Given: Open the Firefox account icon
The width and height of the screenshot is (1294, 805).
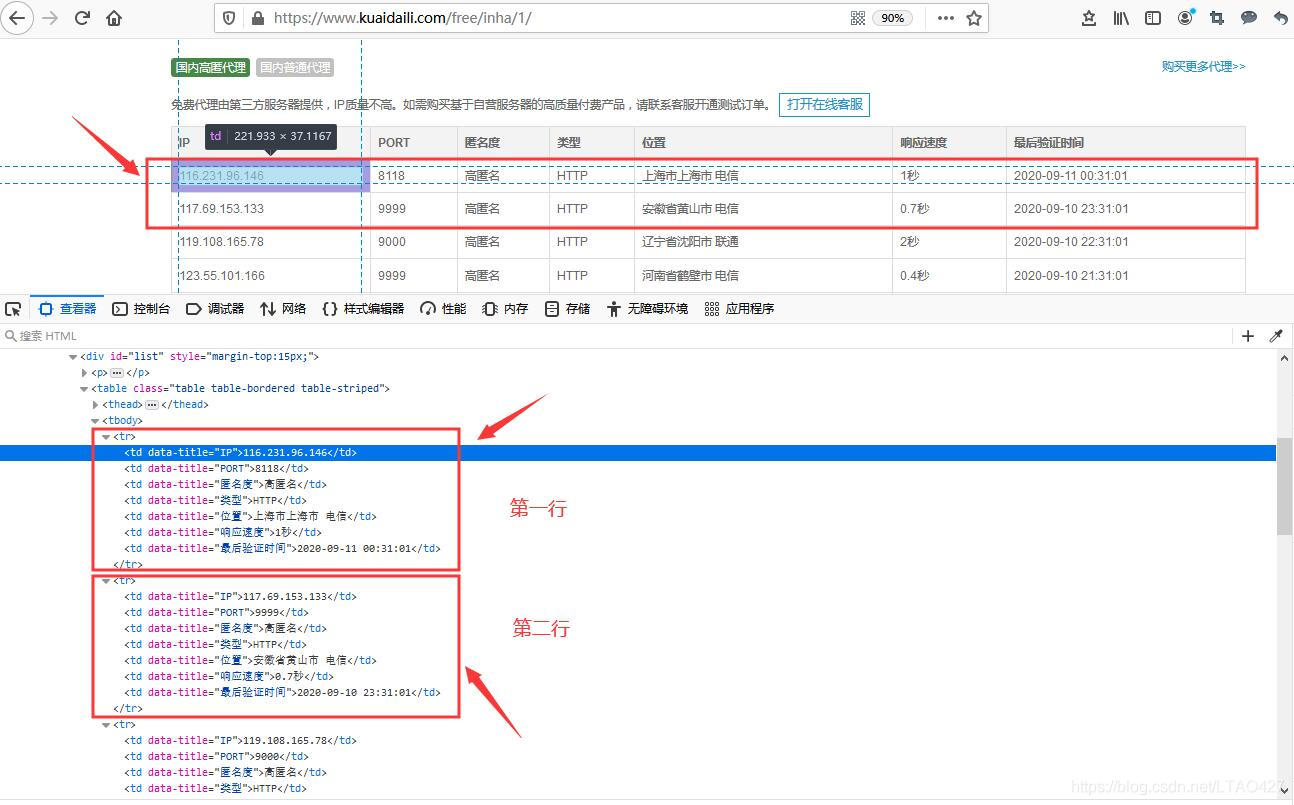Looking at the screenshot, I should 1186,17.
